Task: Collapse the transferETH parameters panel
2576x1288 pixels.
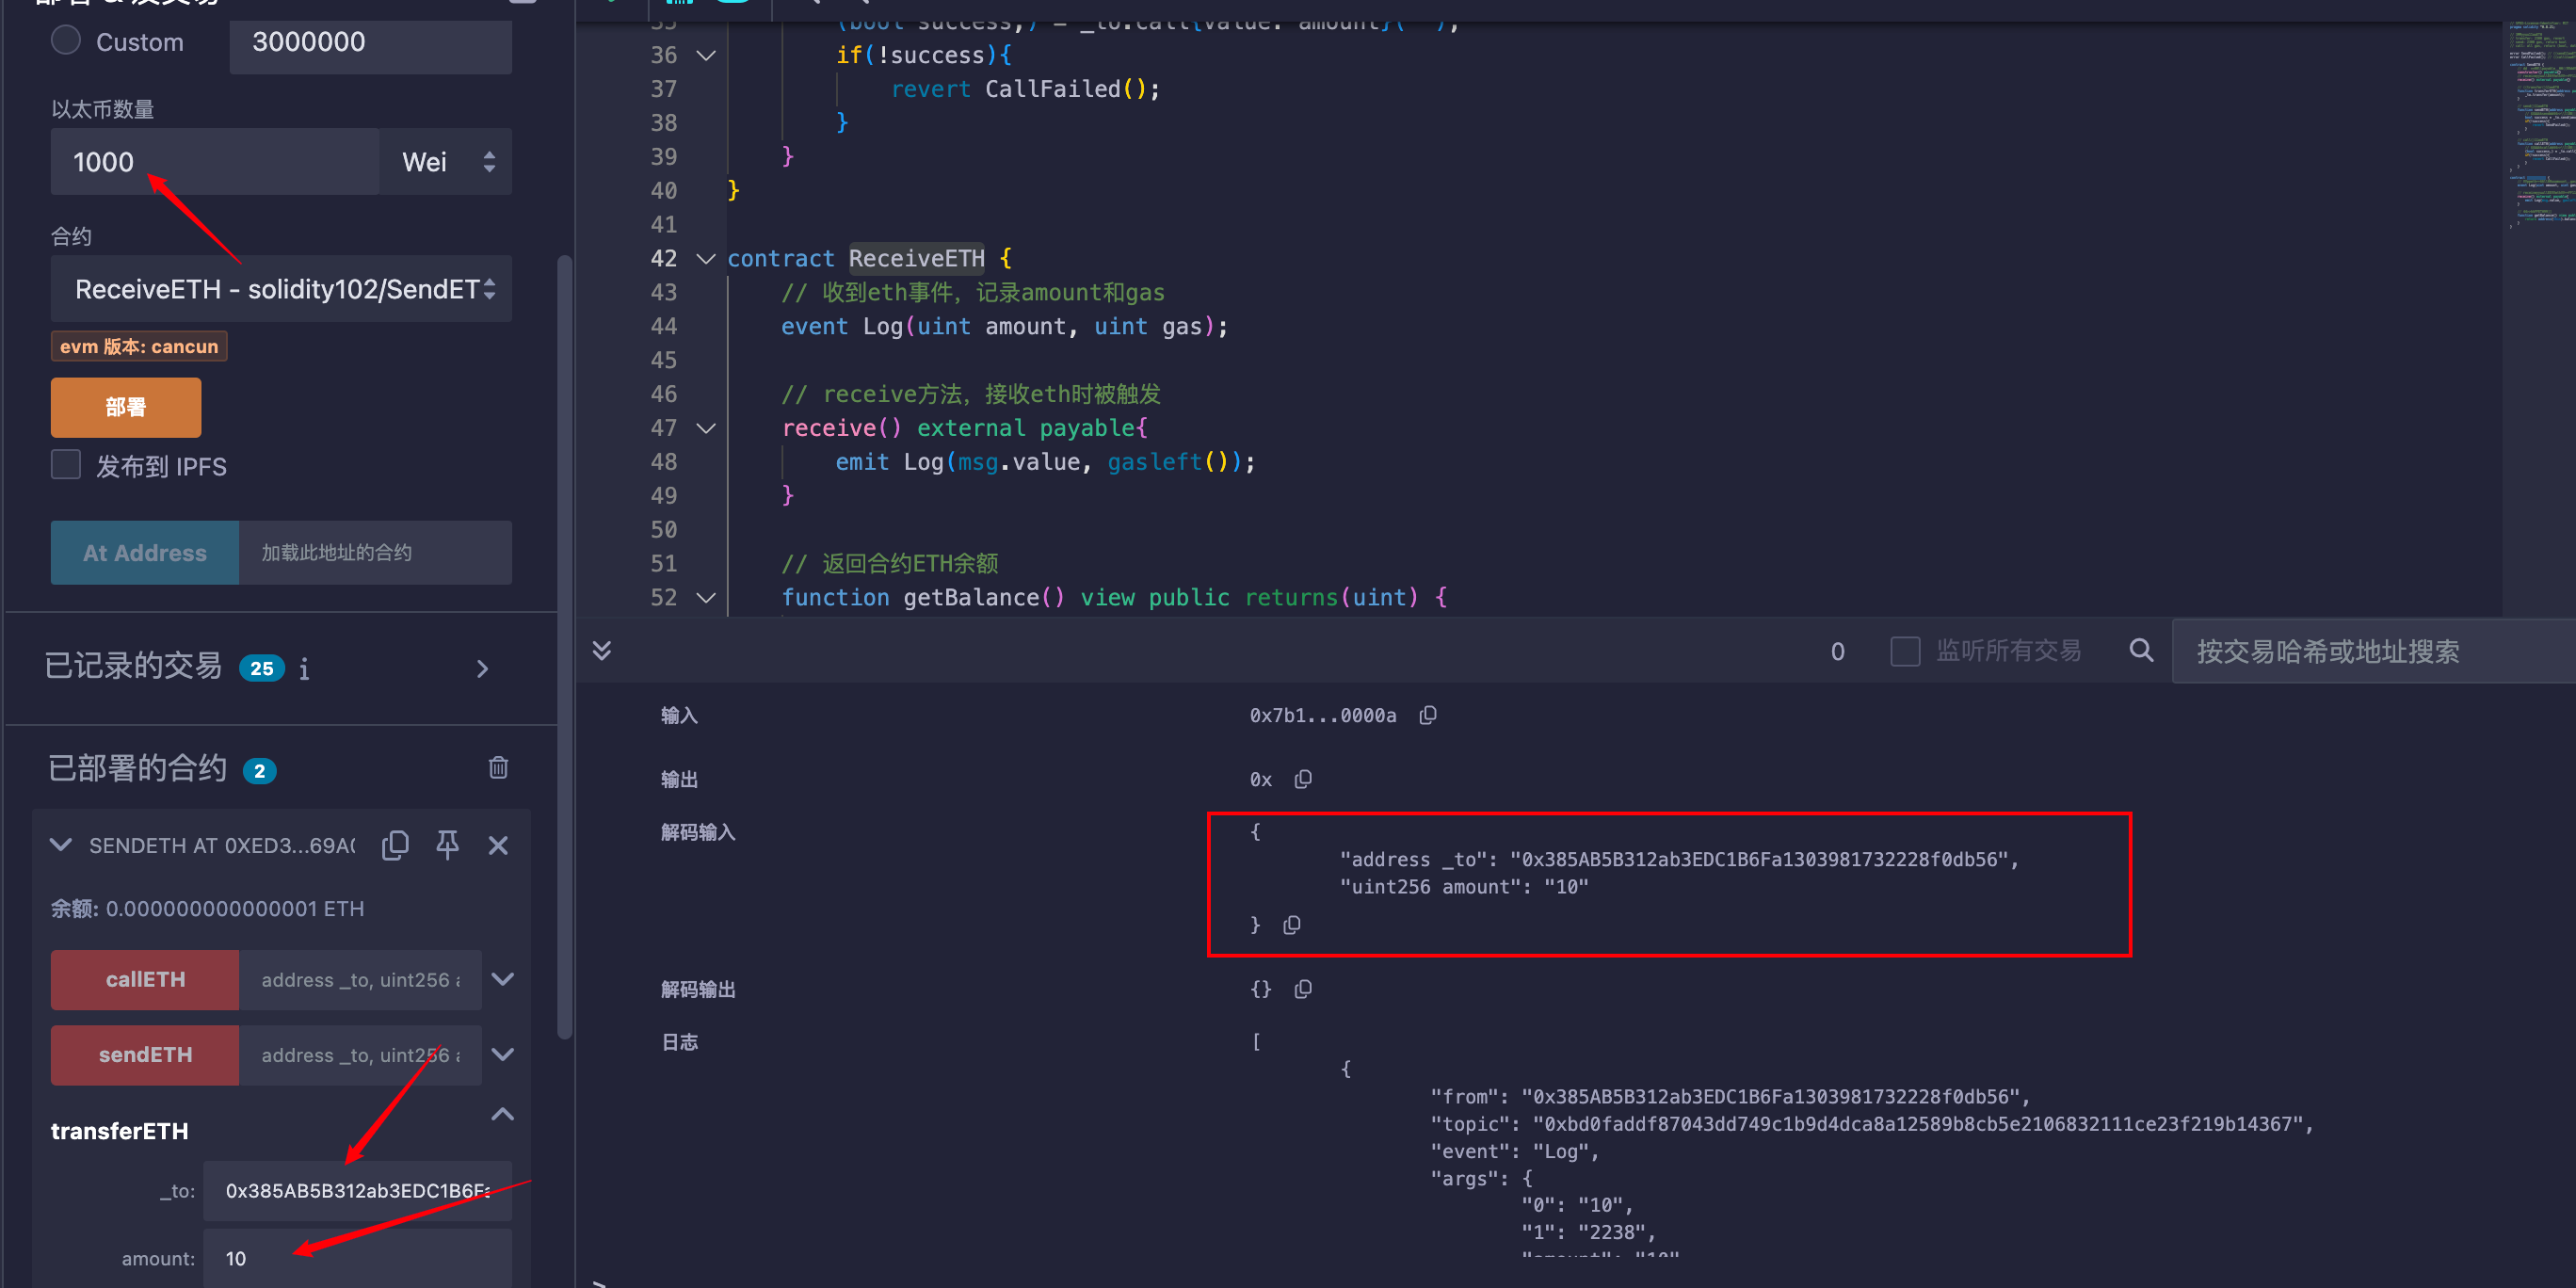Action: click(503, 1114)
